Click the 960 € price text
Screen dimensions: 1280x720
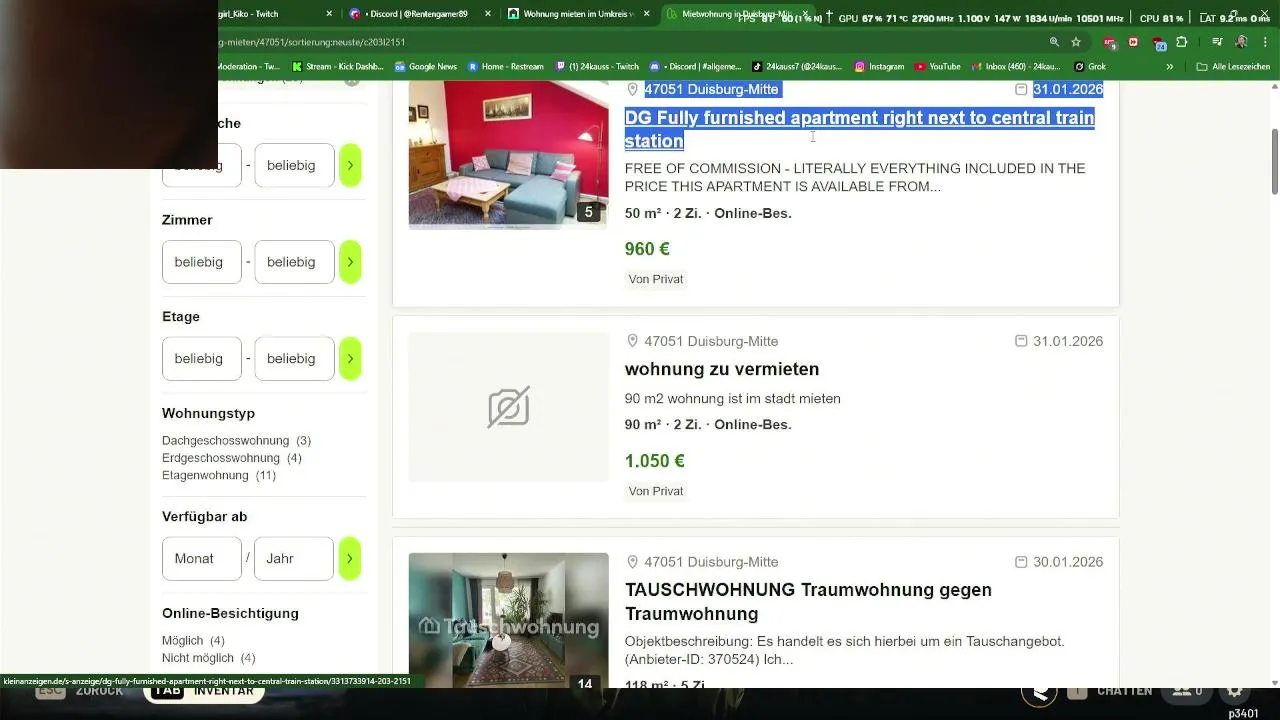tap(647, 249)
